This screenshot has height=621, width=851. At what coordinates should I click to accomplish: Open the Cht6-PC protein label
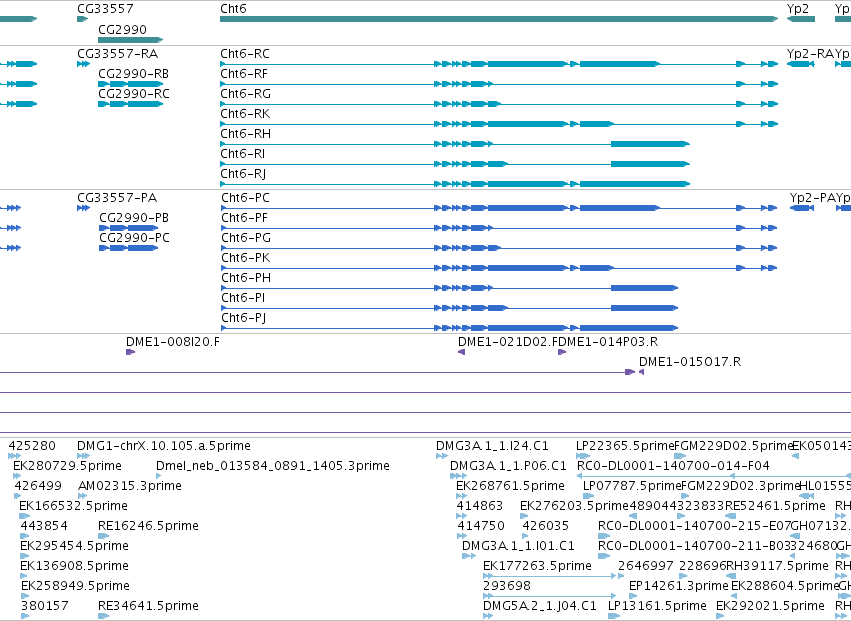(x=245, y=198)
